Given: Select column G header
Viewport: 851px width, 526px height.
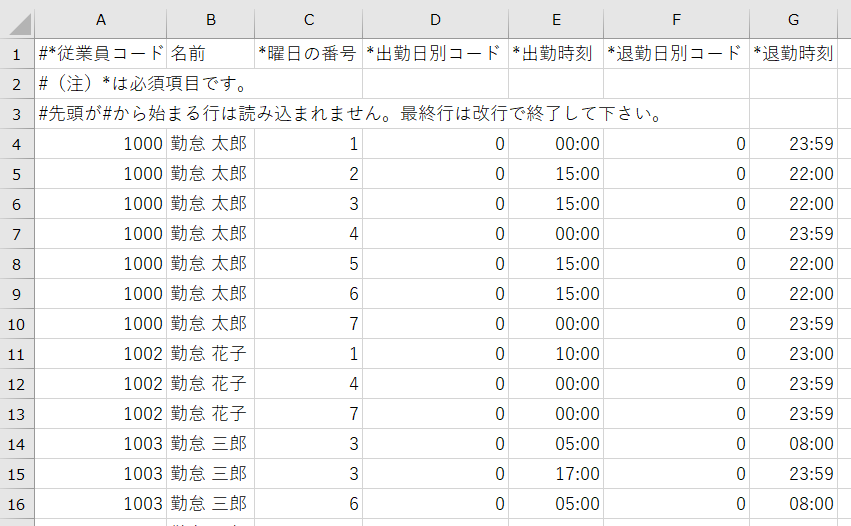Looking at the screenshot, I should click(793, 20).
